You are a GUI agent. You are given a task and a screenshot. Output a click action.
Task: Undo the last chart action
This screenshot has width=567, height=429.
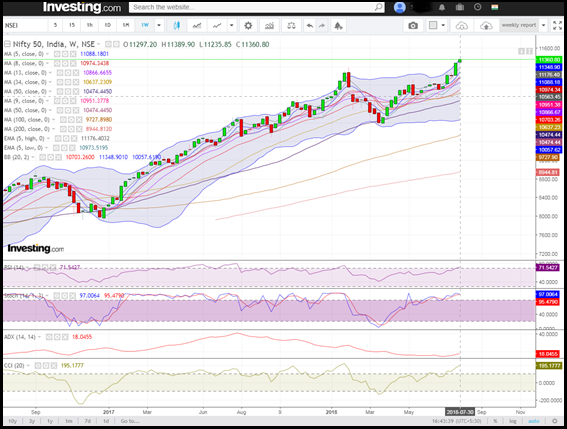(310, 26)
